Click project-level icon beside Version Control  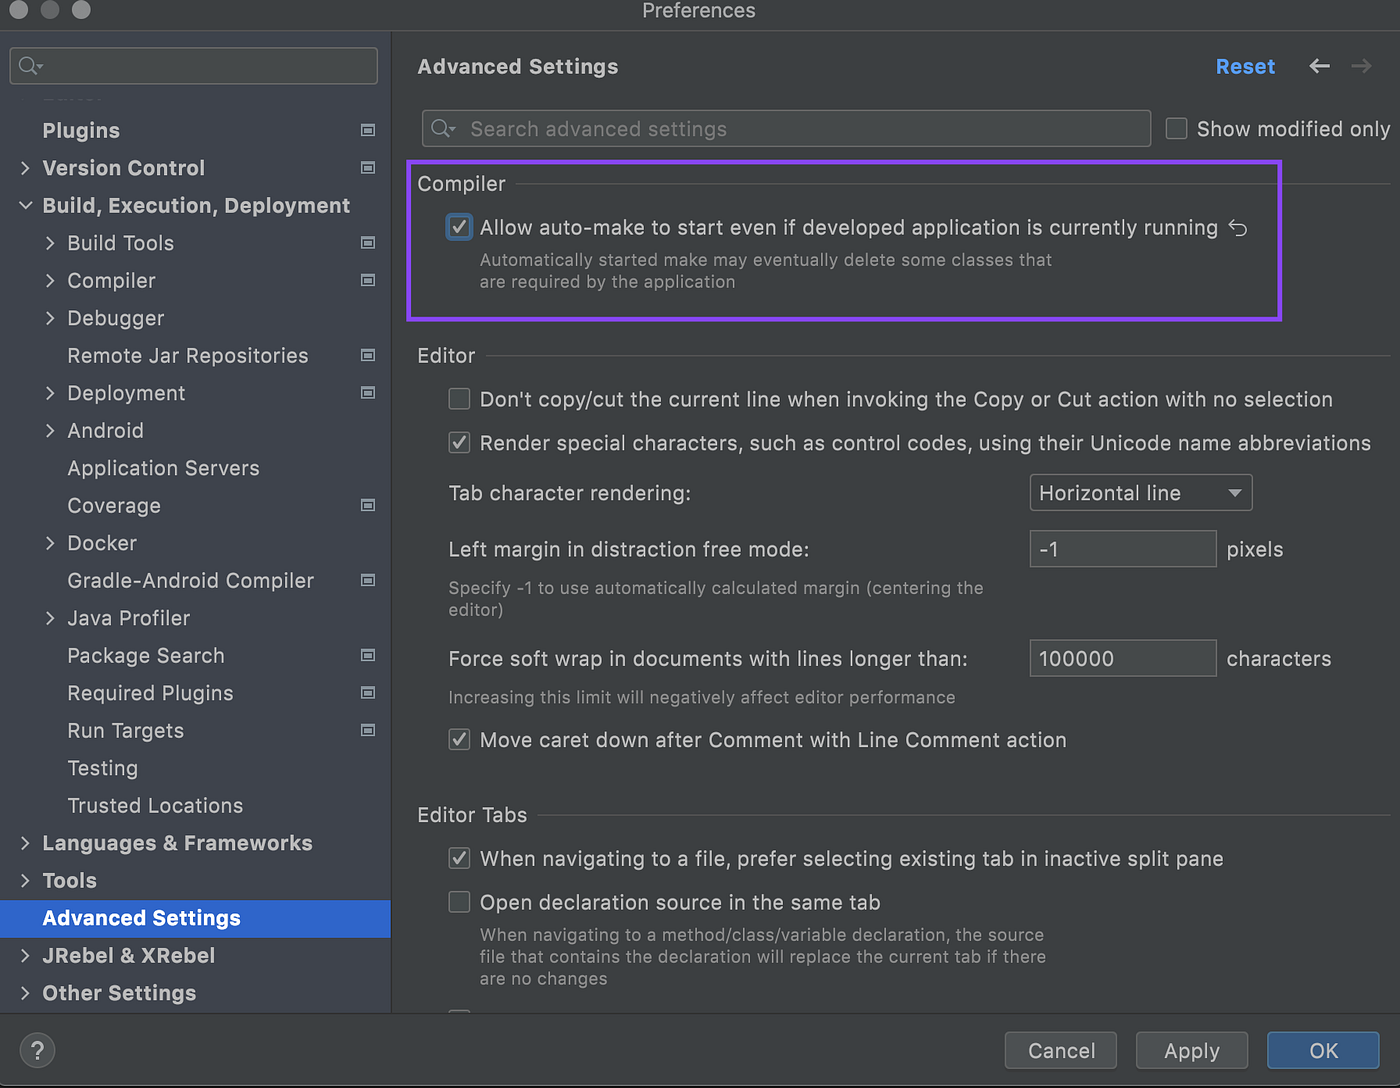[368, 168]
